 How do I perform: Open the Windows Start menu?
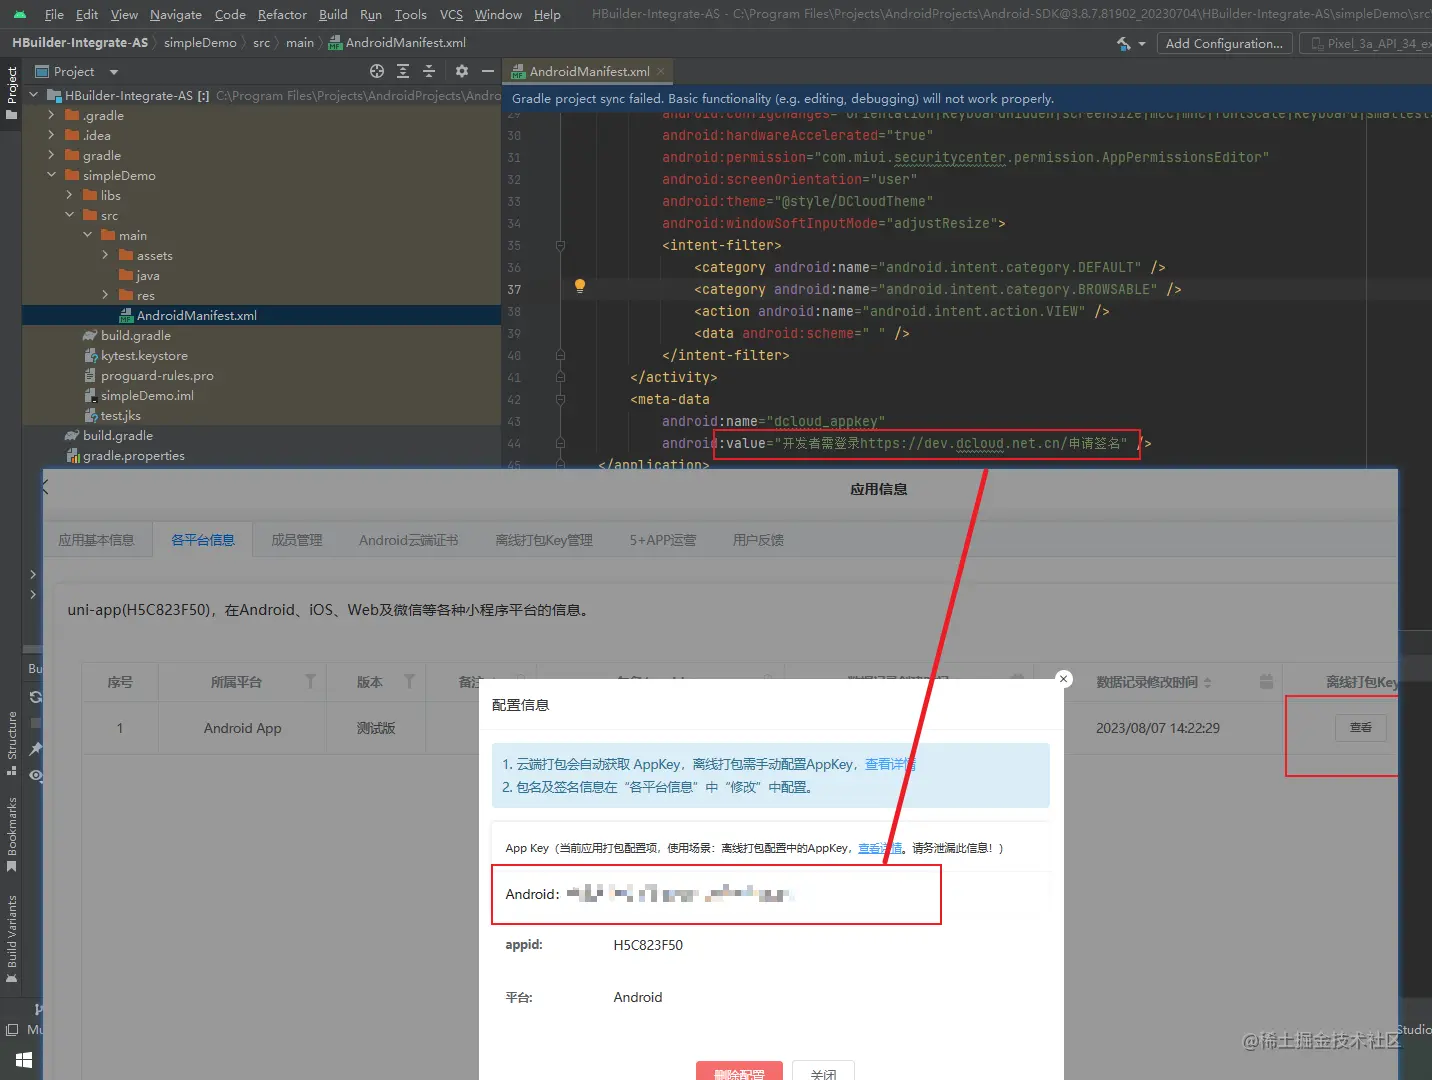point(24,1060)
